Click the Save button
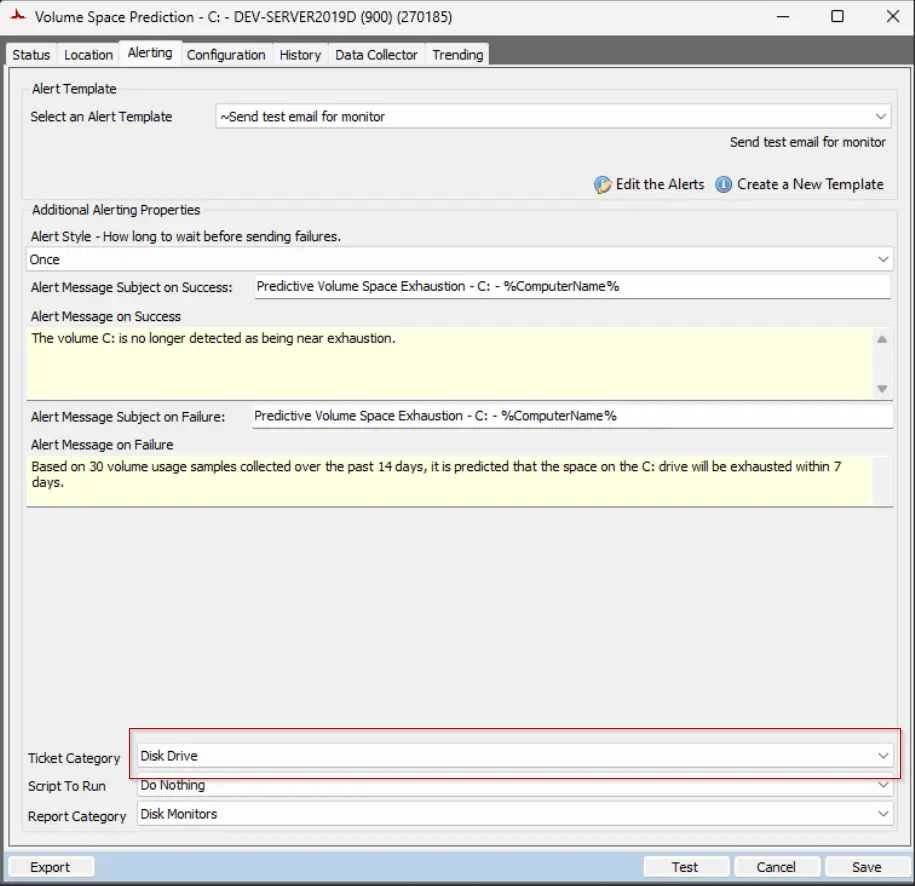This screenshot has width=915, height=886. click(867, 867)
